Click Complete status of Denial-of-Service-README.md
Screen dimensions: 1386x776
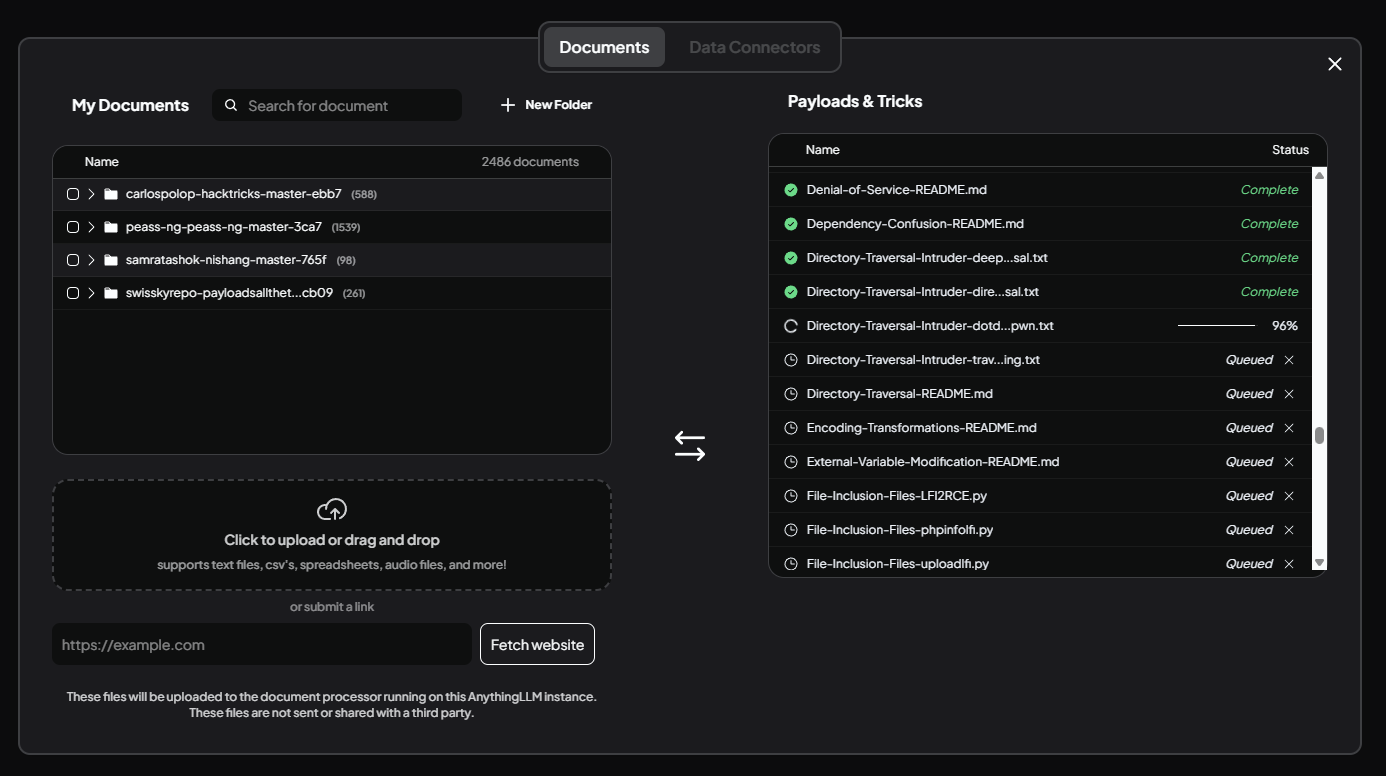point(1269,190)
